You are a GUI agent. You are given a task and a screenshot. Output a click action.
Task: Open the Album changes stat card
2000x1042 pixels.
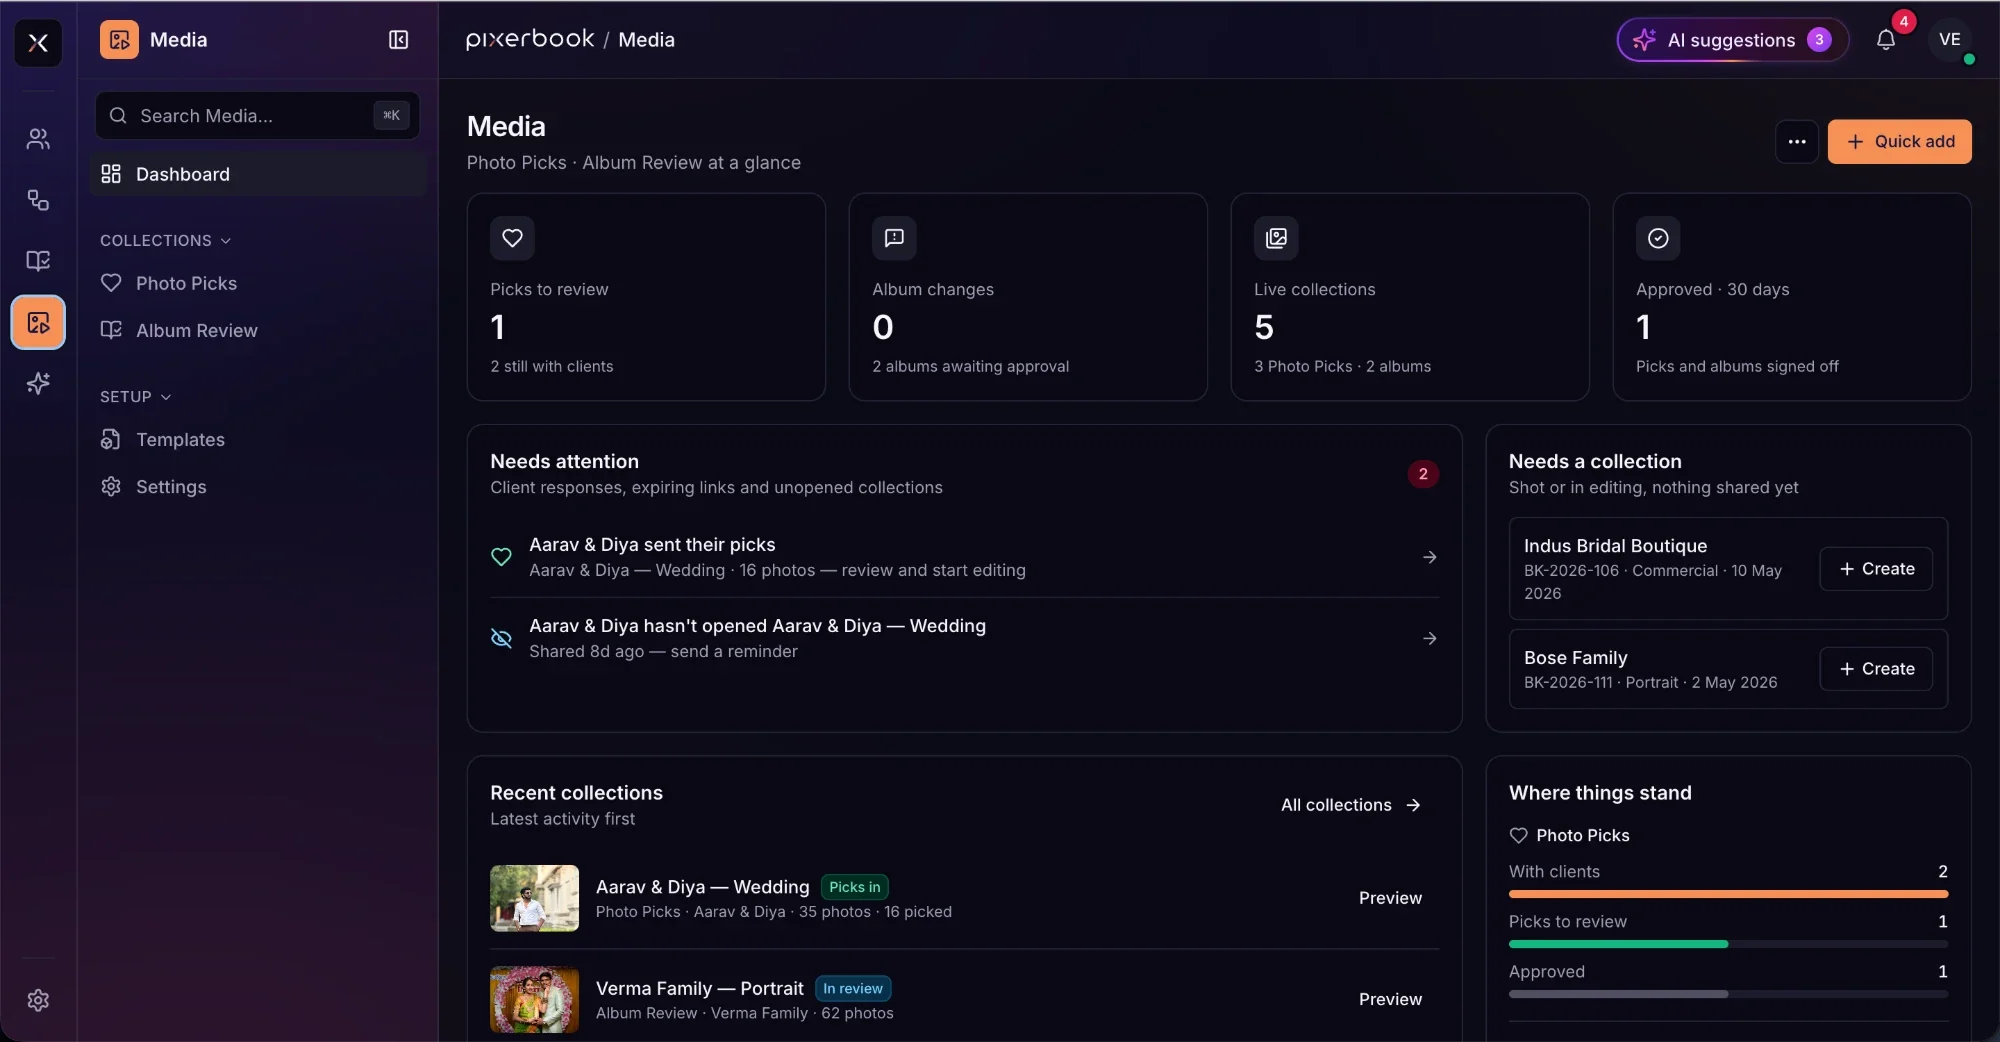point(1028,297)
